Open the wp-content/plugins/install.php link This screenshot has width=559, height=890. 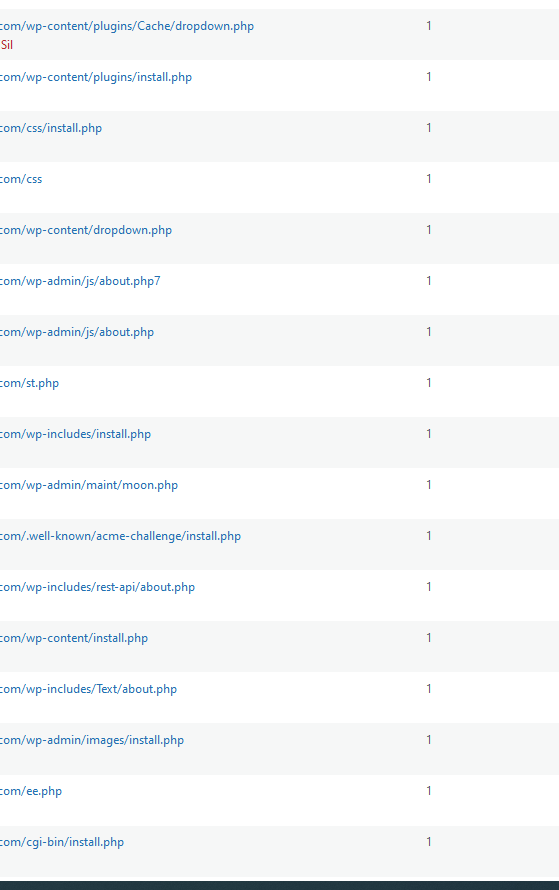96,77
